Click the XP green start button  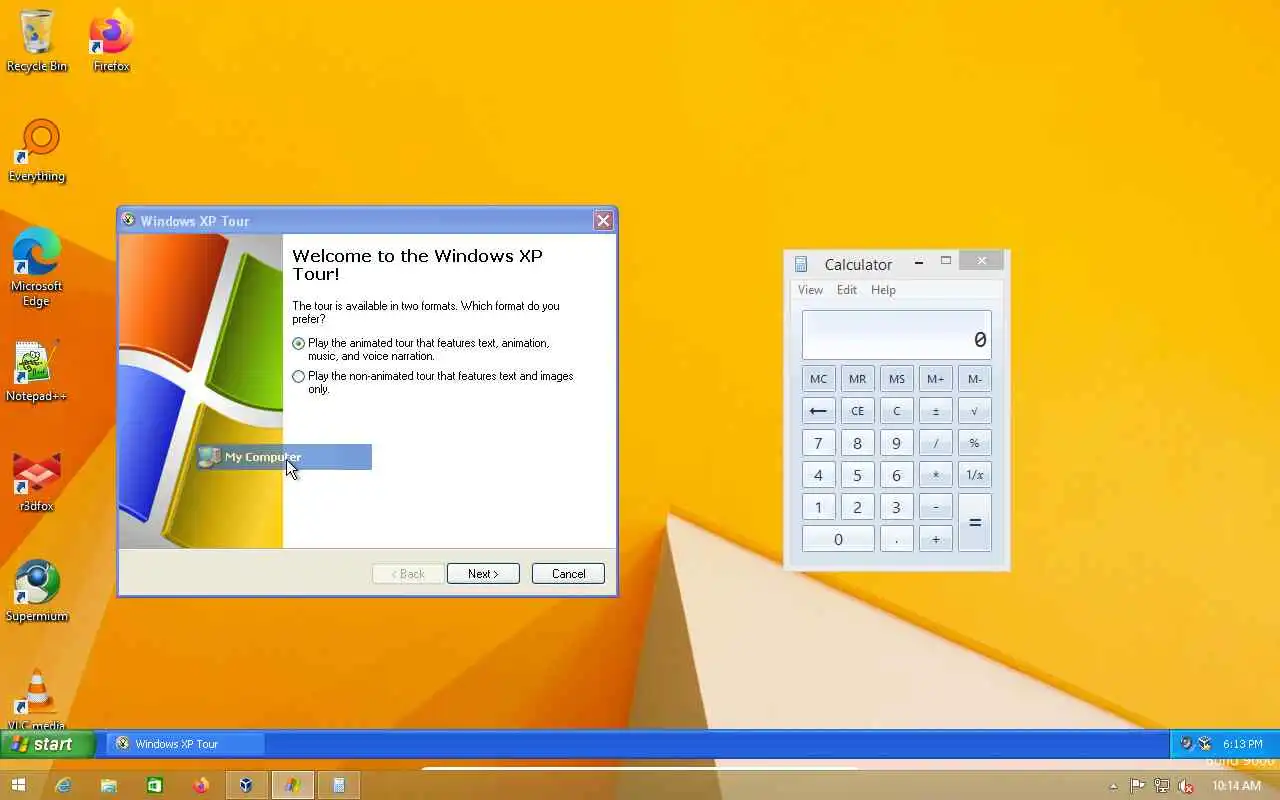pos(47,744)
